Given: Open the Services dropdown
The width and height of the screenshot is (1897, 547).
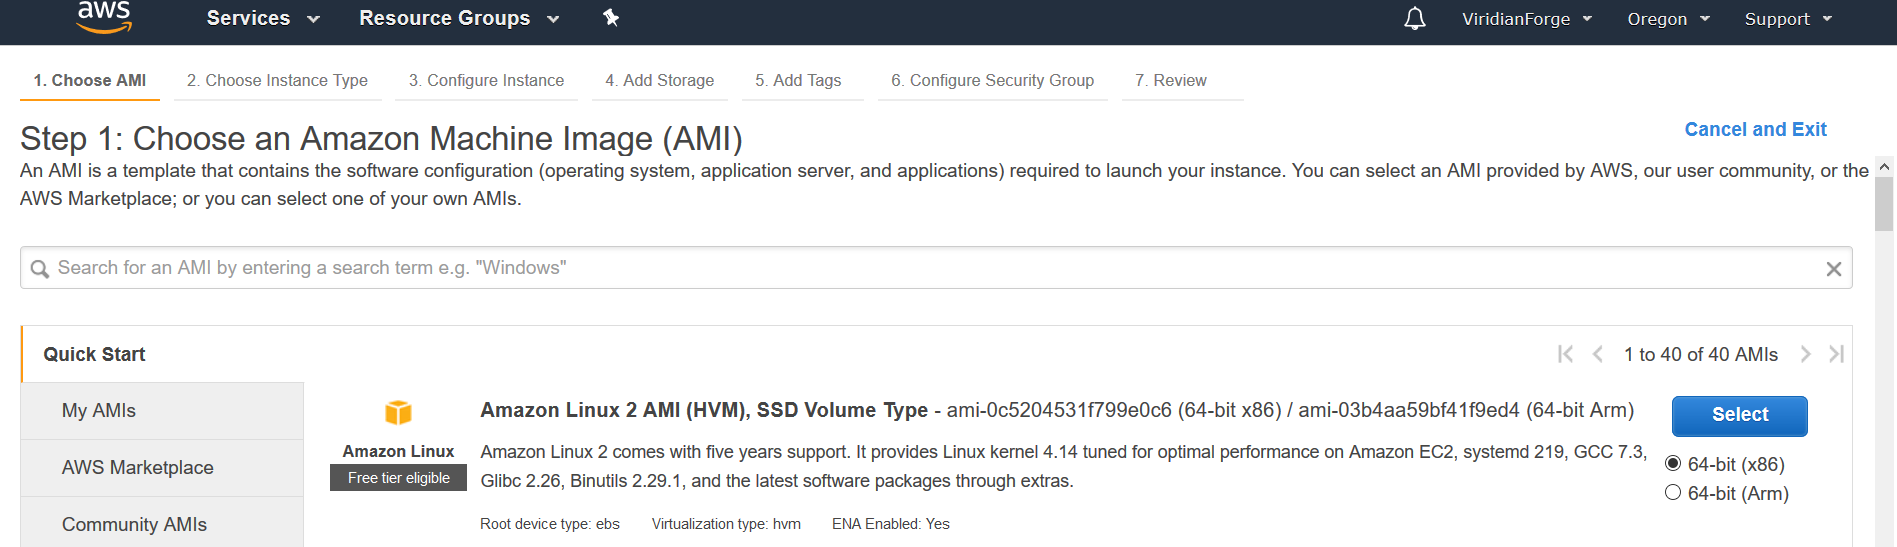Looking at the screenshot, I should 263,18.
